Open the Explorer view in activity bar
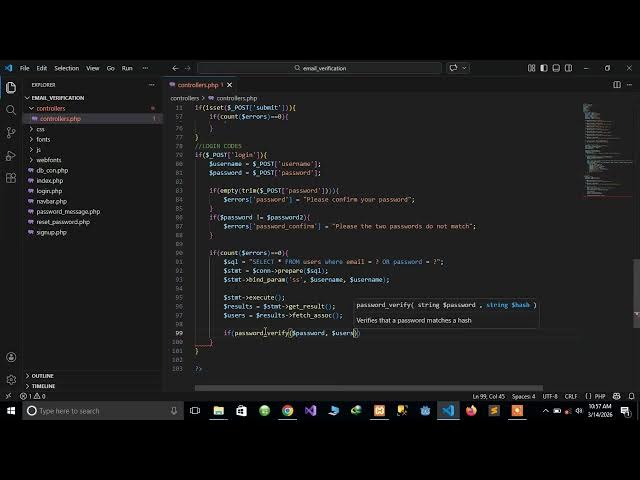This screenshot has width=640, height=480. coord(11,87)
